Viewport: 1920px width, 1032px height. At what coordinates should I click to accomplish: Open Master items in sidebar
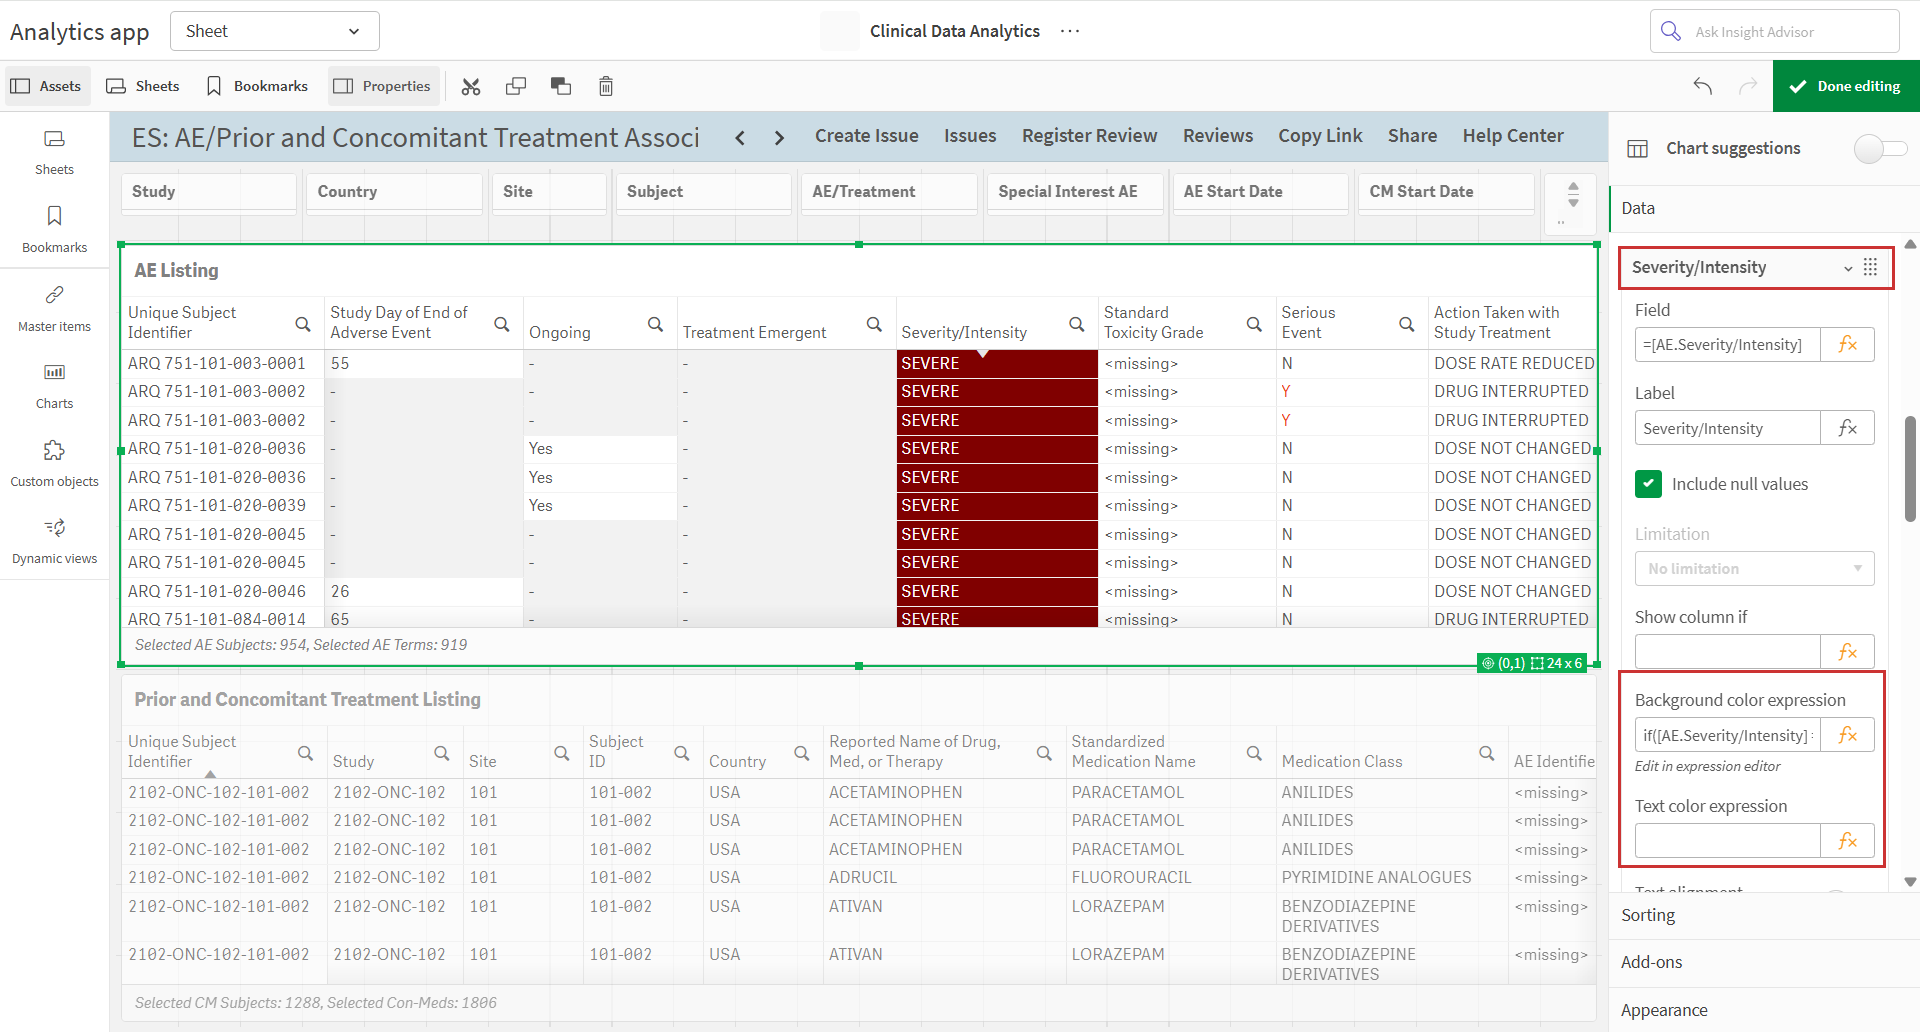pyautogui.click(x=55, y=308)
